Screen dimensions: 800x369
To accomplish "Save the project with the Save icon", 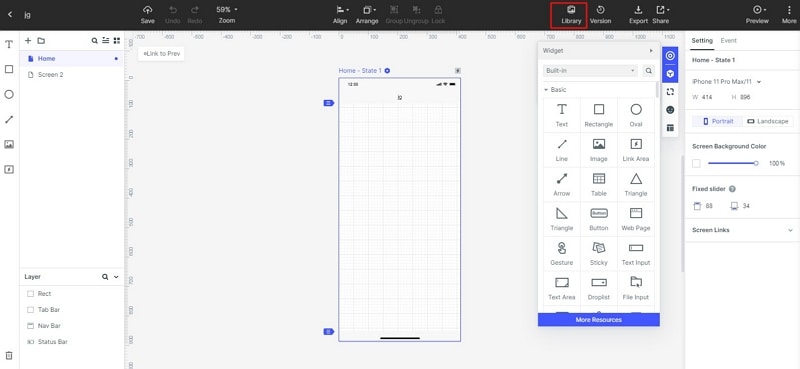I will (147, 15).
